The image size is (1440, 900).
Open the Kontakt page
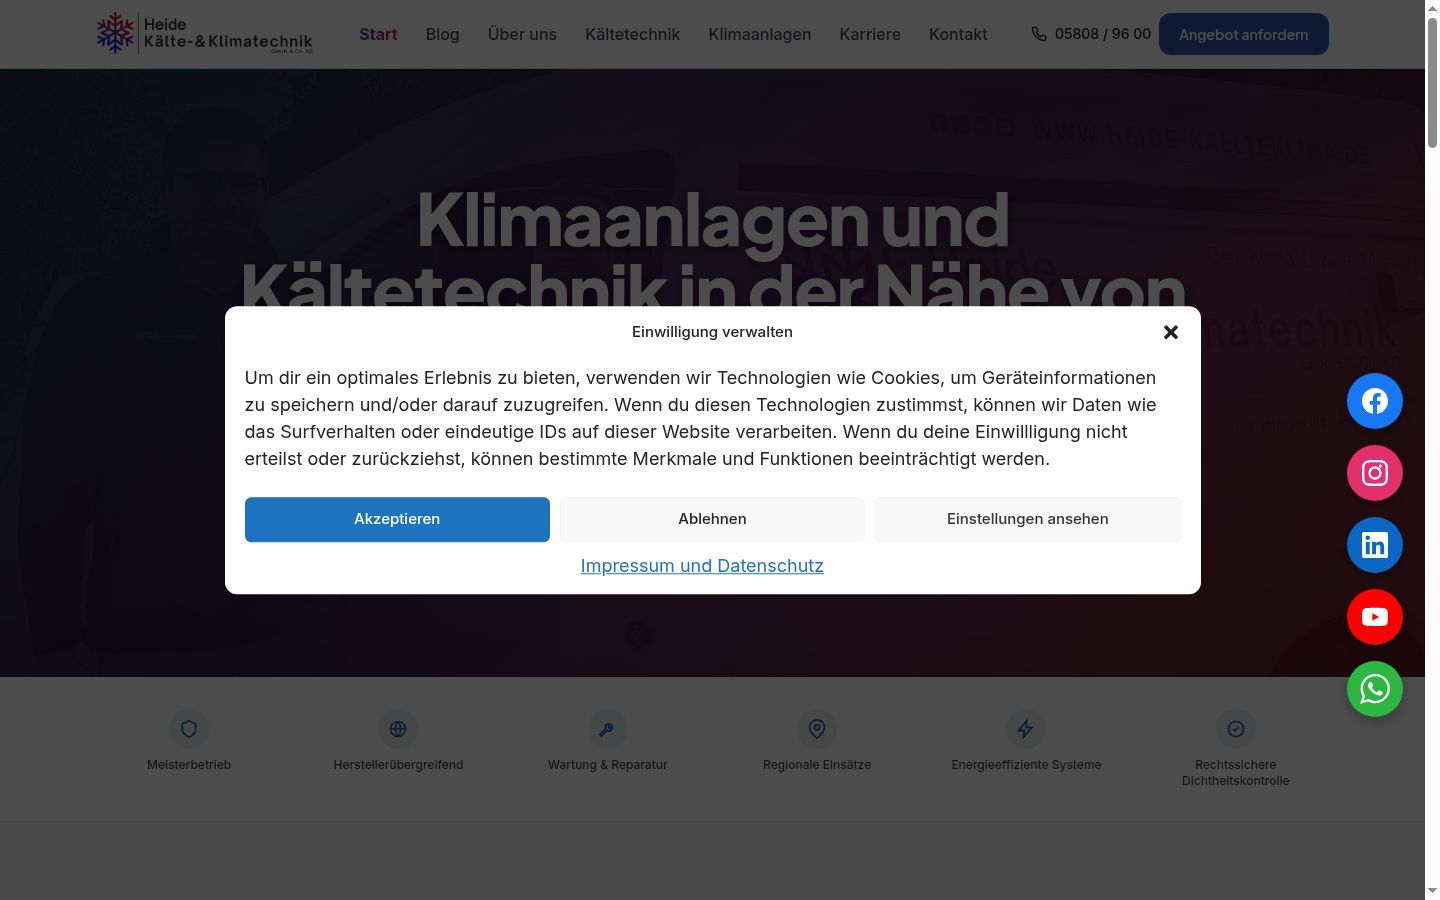958,34
